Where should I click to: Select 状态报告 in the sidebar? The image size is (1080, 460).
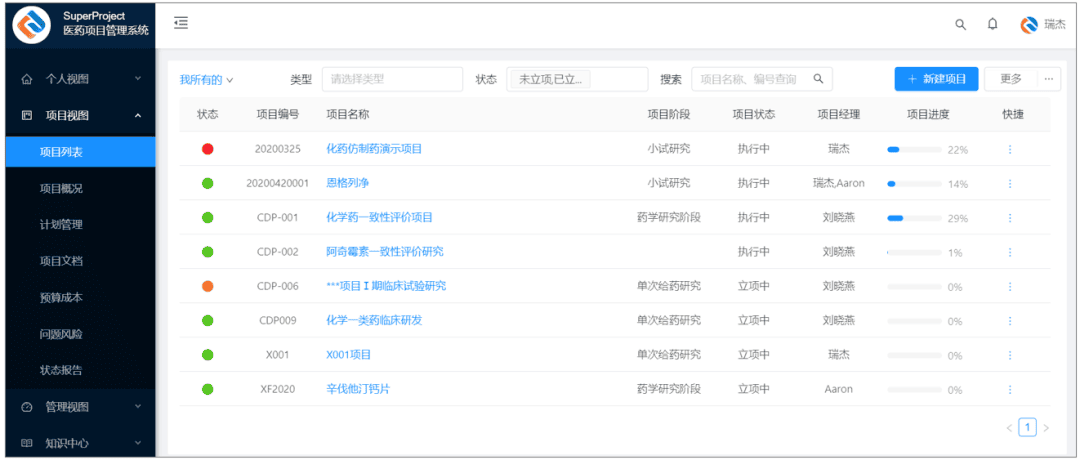pyautogui.click(x=80, y=370)
